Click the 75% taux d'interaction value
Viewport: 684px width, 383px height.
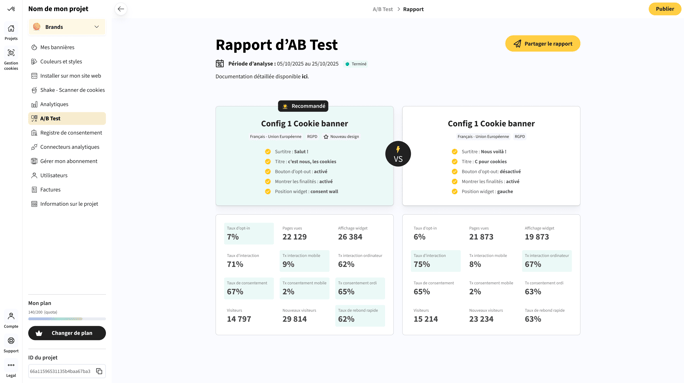[422, 264]
